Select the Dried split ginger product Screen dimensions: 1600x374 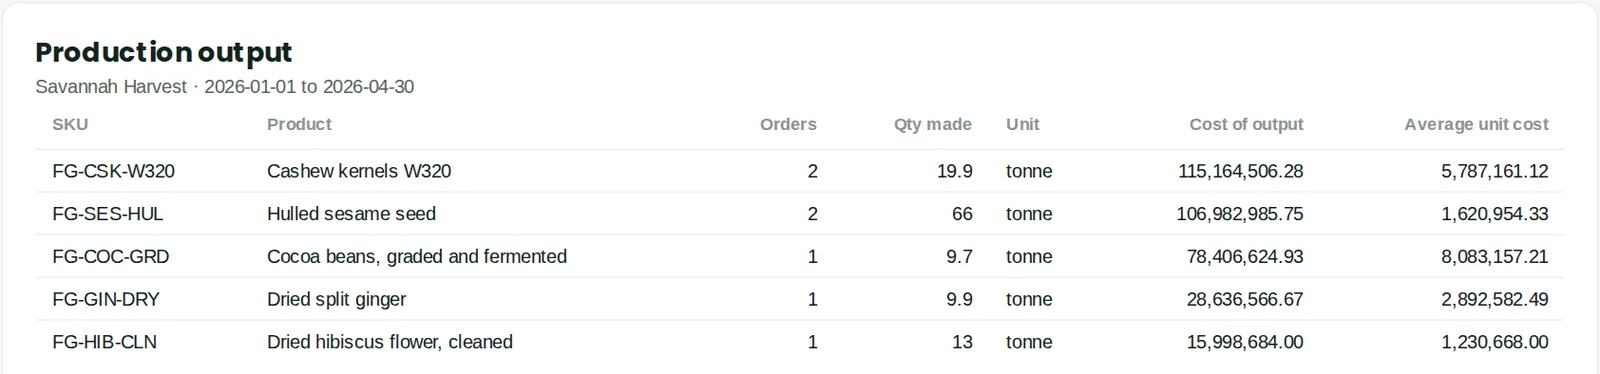pos(336,300)
